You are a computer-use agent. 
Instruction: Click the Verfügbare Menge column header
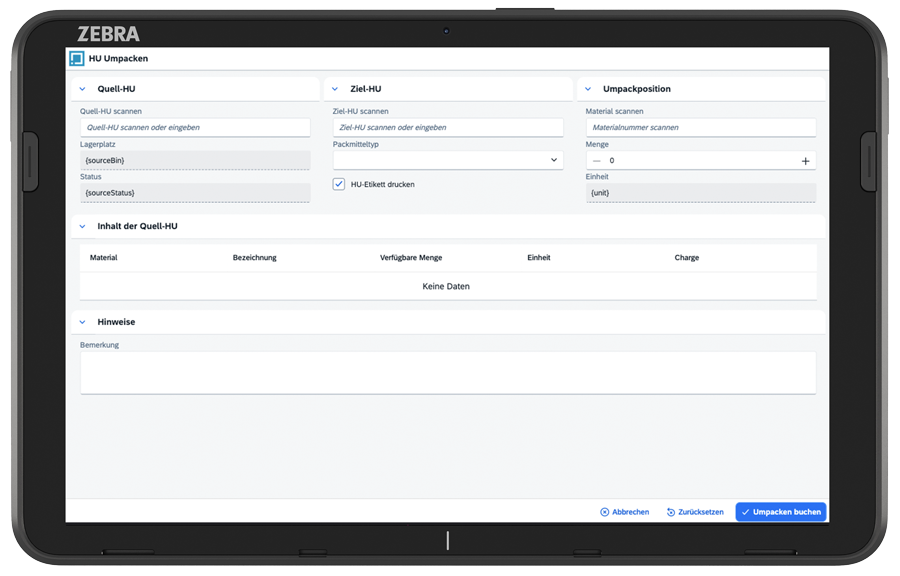click(x=411, y=258)
